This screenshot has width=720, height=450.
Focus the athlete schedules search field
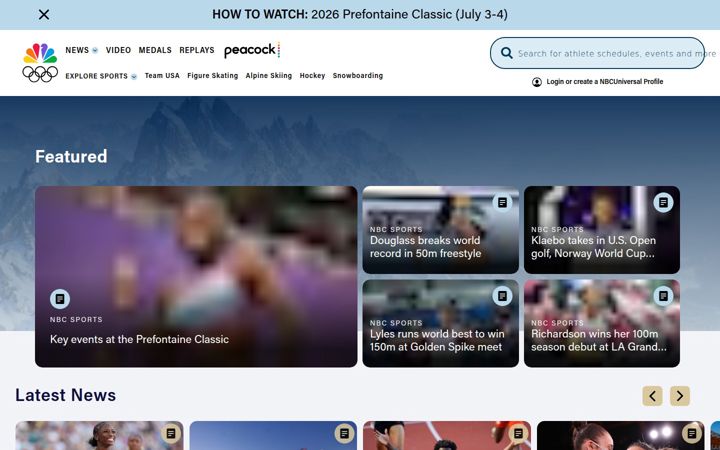point(597,53)
